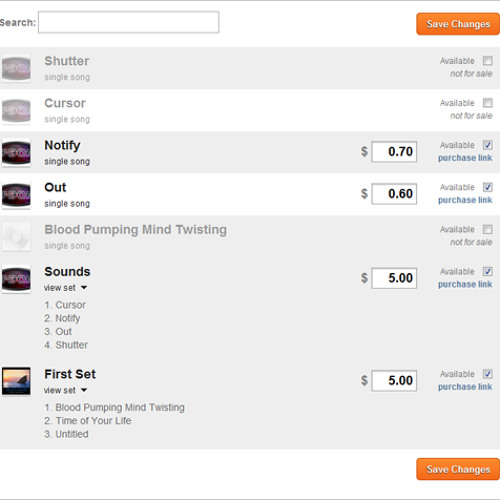
Task: Click the Sounds price field showing 5.00
Action: (x=394, y=278)
